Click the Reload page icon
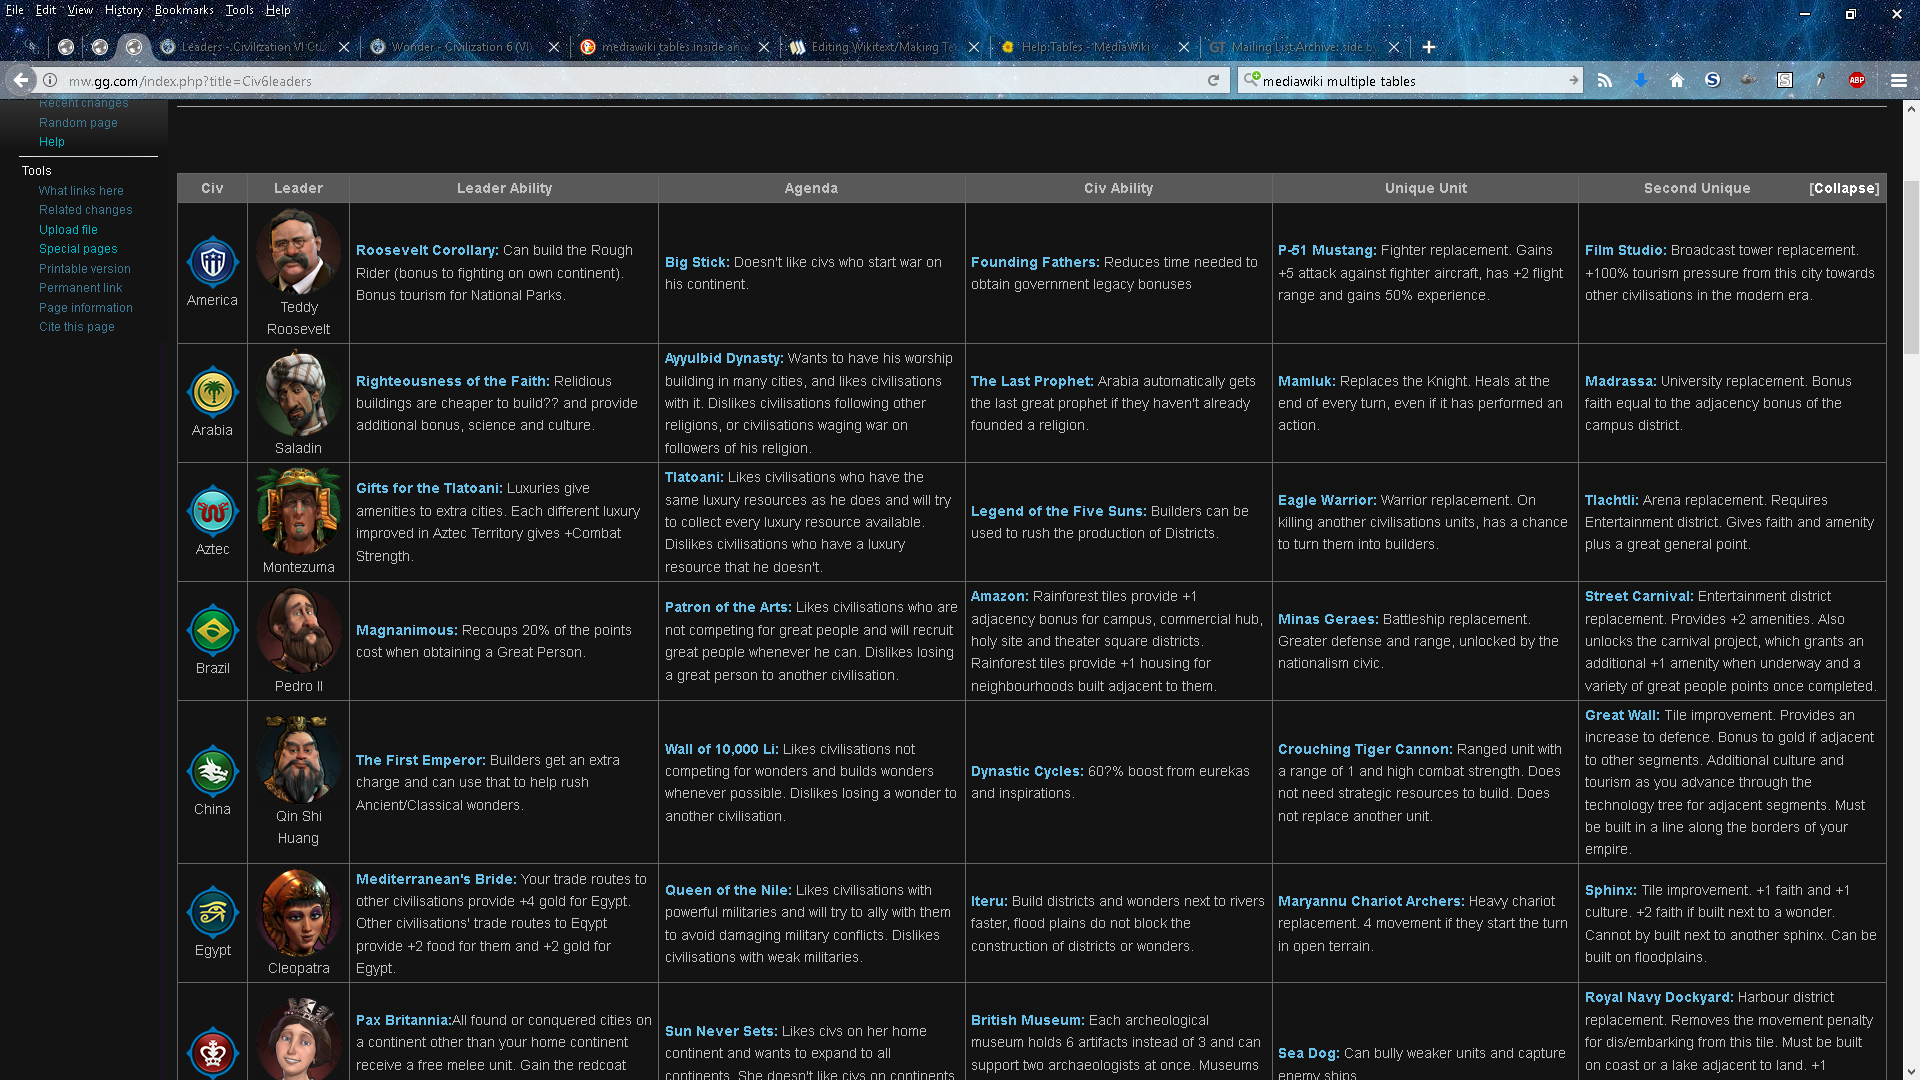This screenshot has width=1920, height=1080. (1213, 81)
